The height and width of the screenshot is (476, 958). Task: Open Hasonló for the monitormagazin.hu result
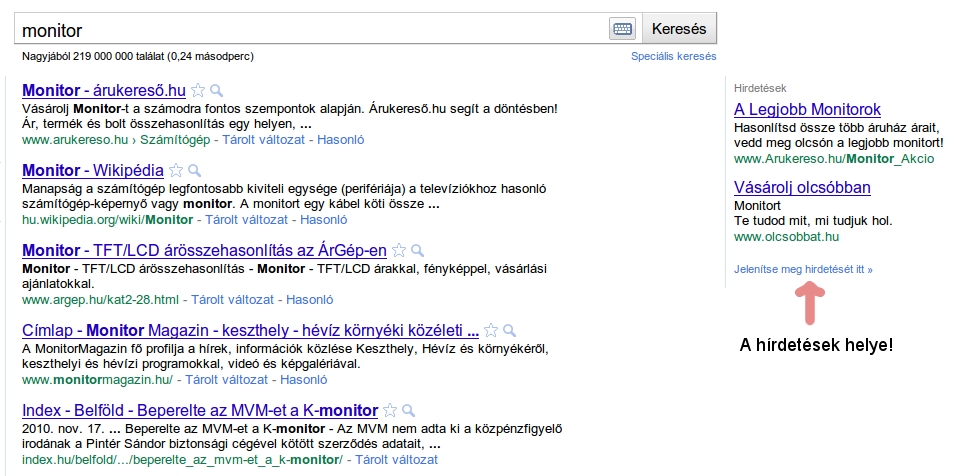[304, 379]
